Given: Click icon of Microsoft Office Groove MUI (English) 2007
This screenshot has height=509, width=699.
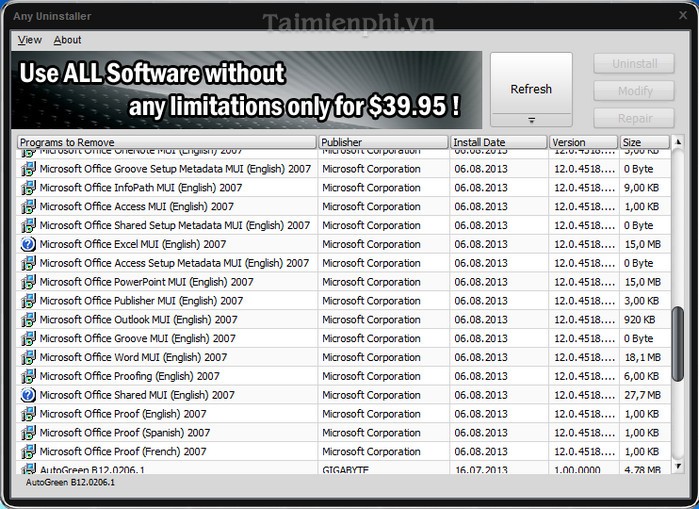Looking at the screenshot, I should [x=28, y=339].
